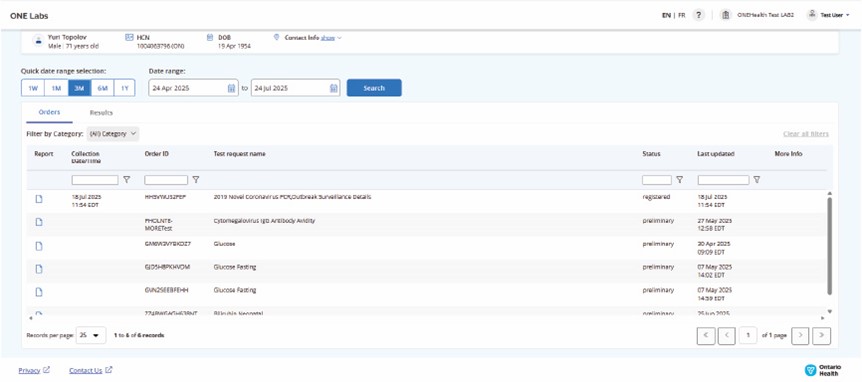Screen dimensions: 862x382
Task: Open report for Cytomegalovirus IgG Antibody Avidity
Action: (39, 222)
